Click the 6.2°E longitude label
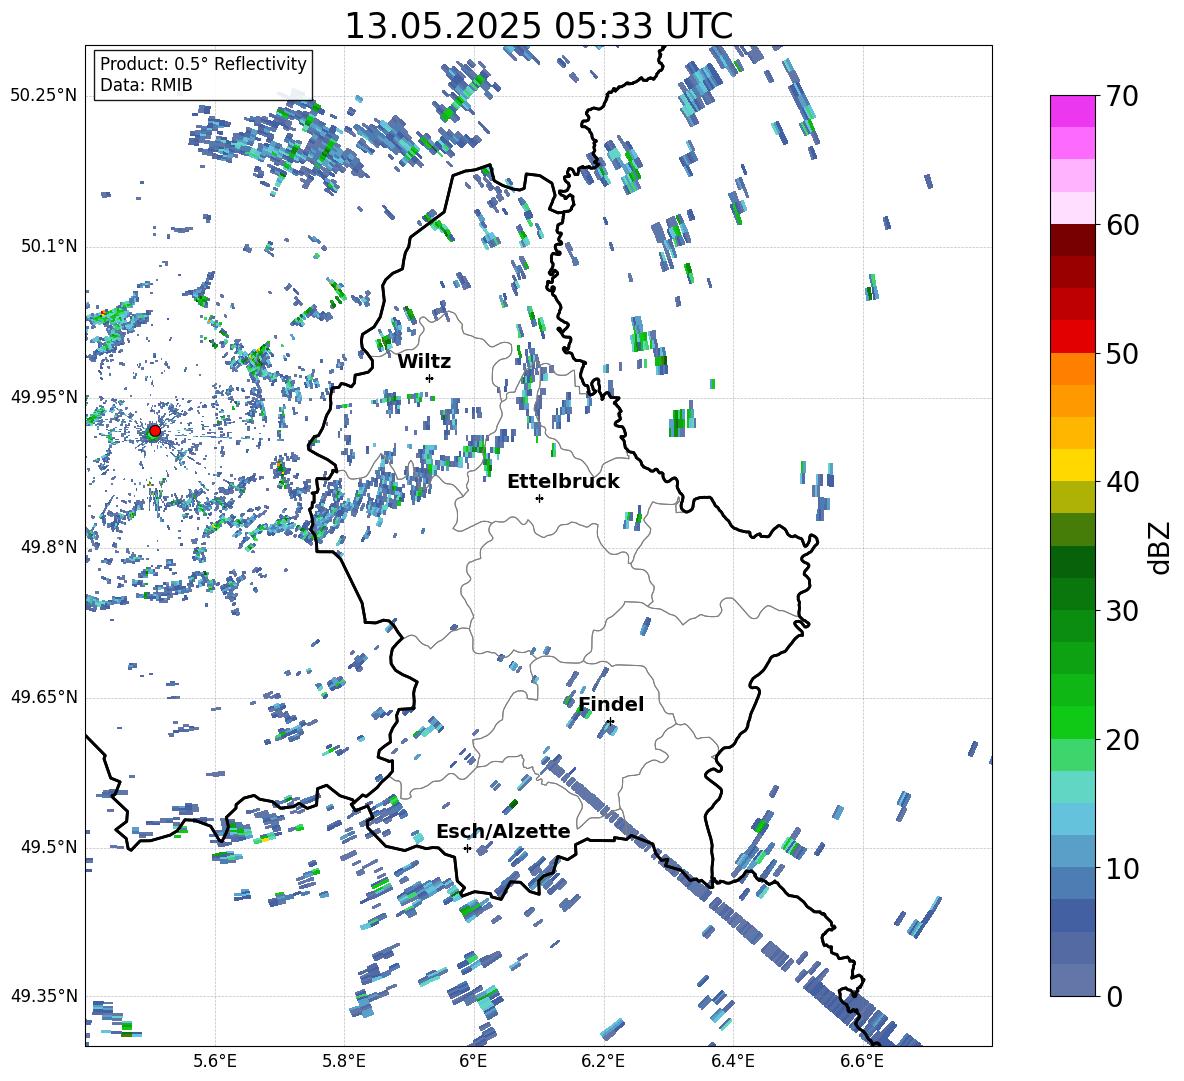Screen dimensions: 1184x1081 [x=603, y=1061]
